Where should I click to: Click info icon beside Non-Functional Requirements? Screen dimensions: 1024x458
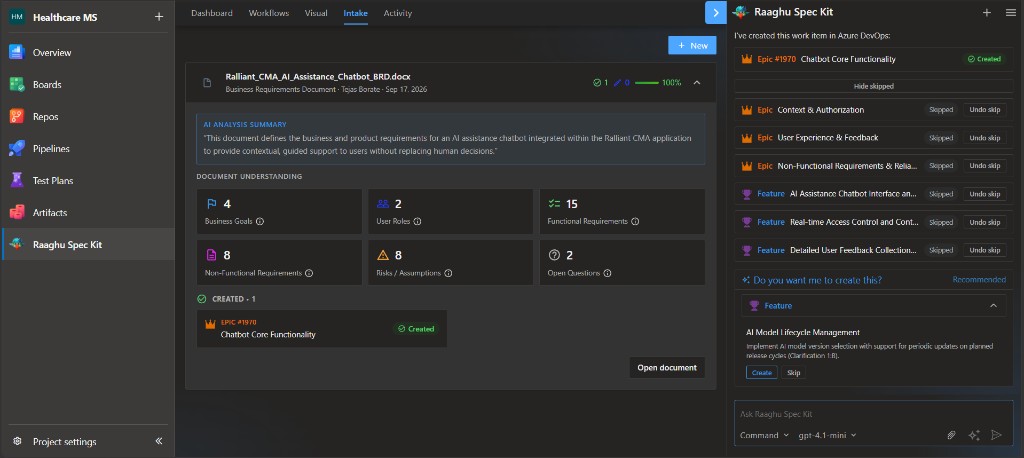[x=309, y=273]
